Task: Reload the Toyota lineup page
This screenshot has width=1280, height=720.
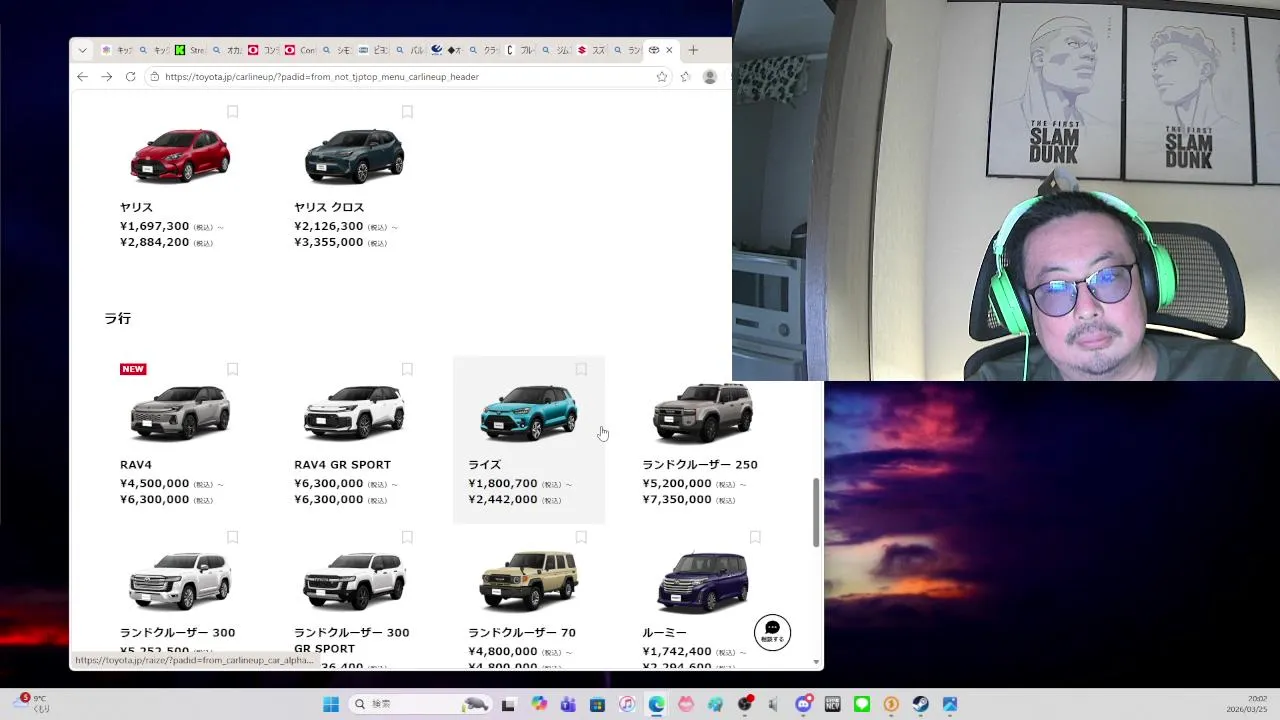Action: click(x=130, y=76)
